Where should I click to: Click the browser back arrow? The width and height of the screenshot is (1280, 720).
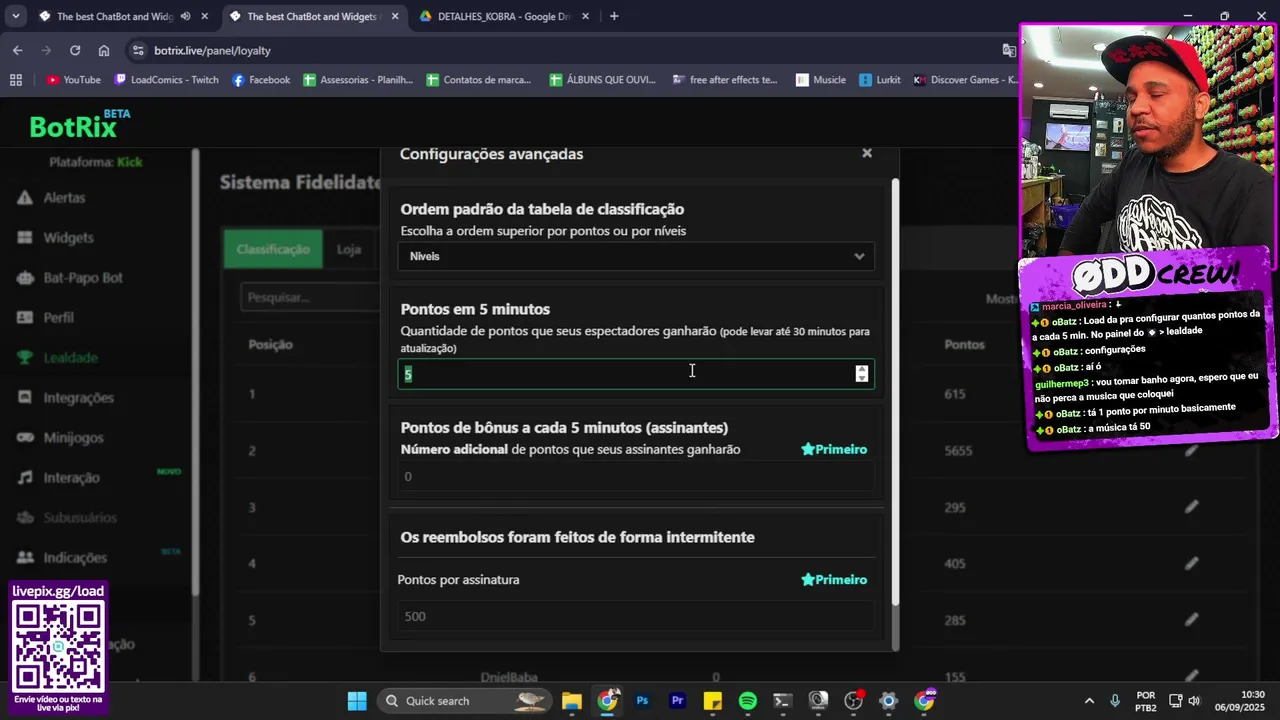tap(18, 50)
